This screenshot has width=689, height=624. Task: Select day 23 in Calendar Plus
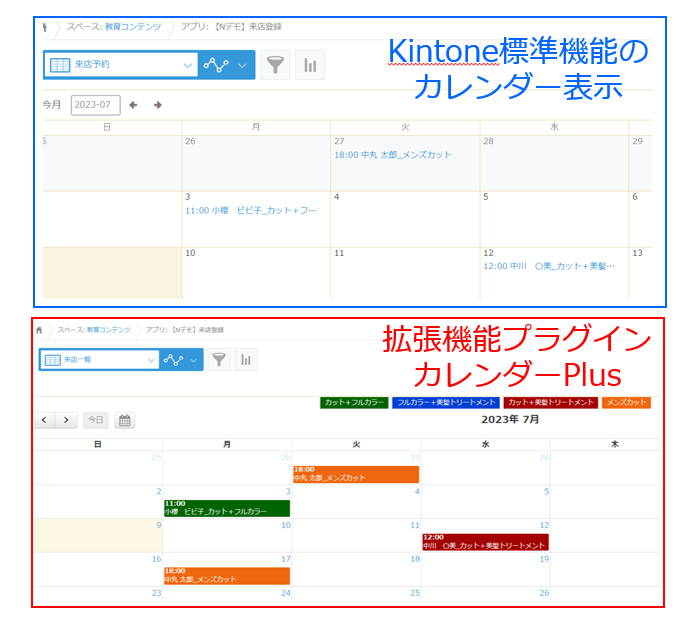point(157,593)
